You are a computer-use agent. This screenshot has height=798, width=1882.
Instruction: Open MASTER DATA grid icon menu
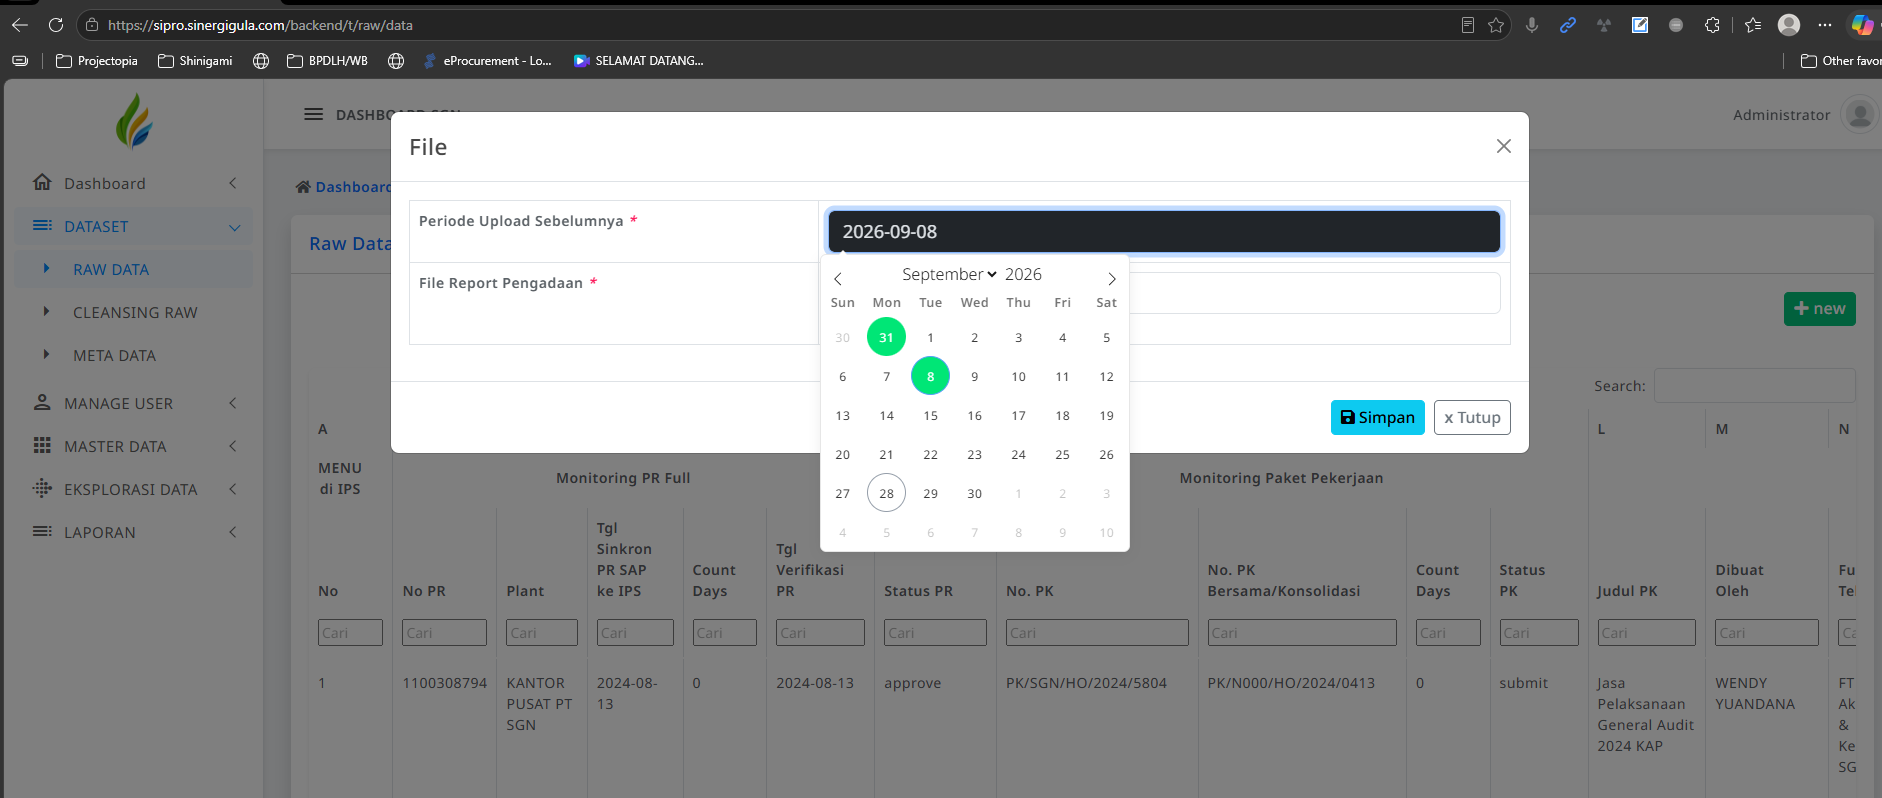(x=42, y=445)
